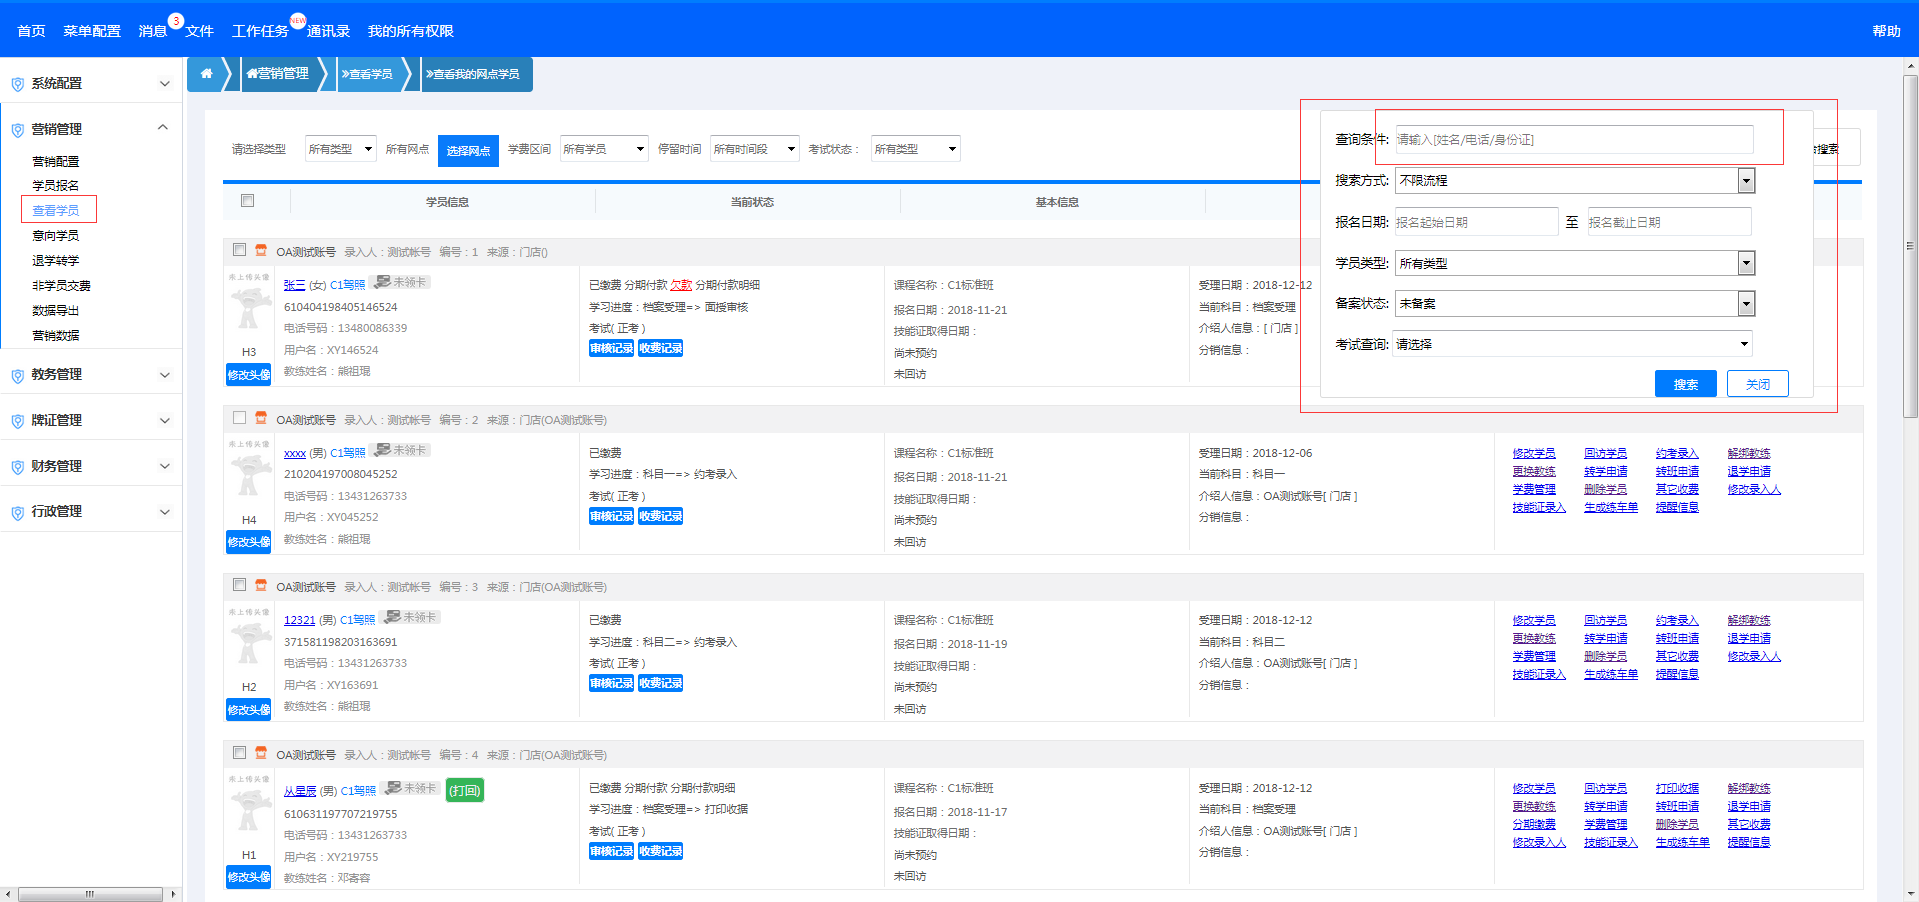Click the 查询条件 name/phone/ID input field

click(1574, 139)
